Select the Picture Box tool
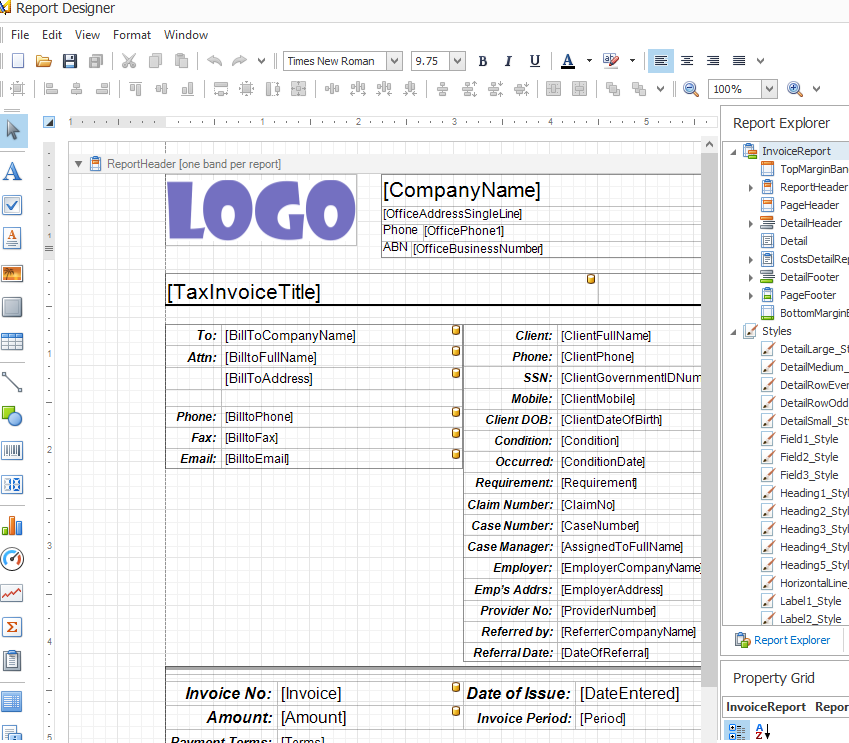 click(x=13, y=273)
